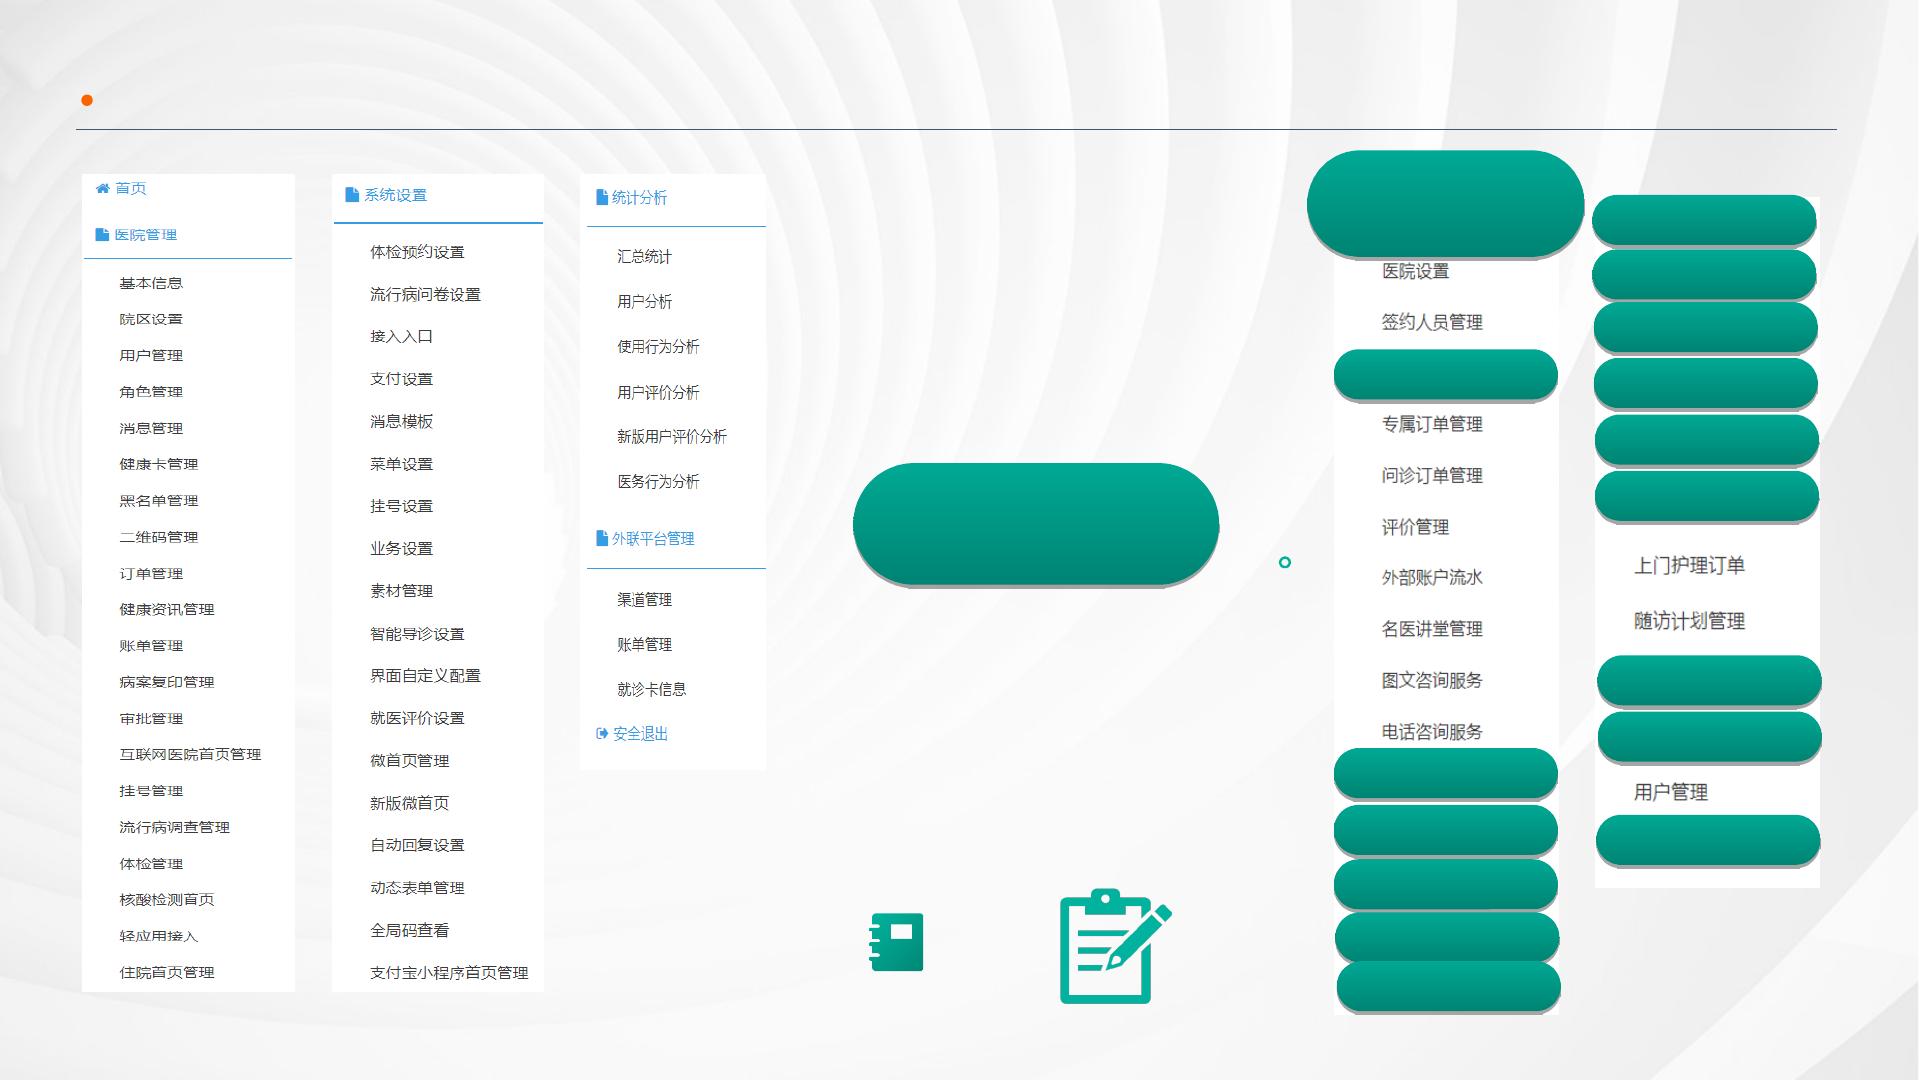Click the logout icon beside 安全退出
The height and width of the screenshot is (1080, 1920).
click(602, 734)
